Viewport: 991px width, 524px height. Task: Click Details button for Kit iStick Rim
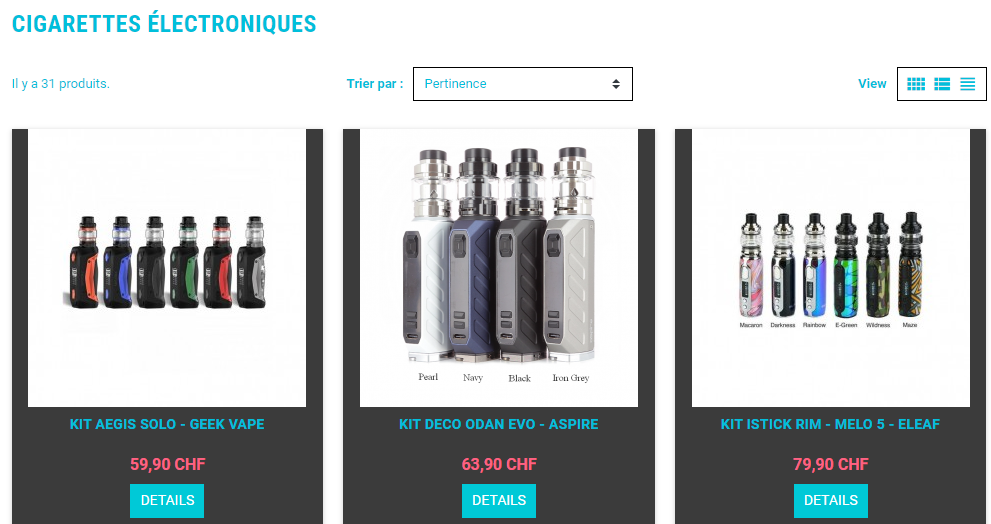(x=830, y=501)
